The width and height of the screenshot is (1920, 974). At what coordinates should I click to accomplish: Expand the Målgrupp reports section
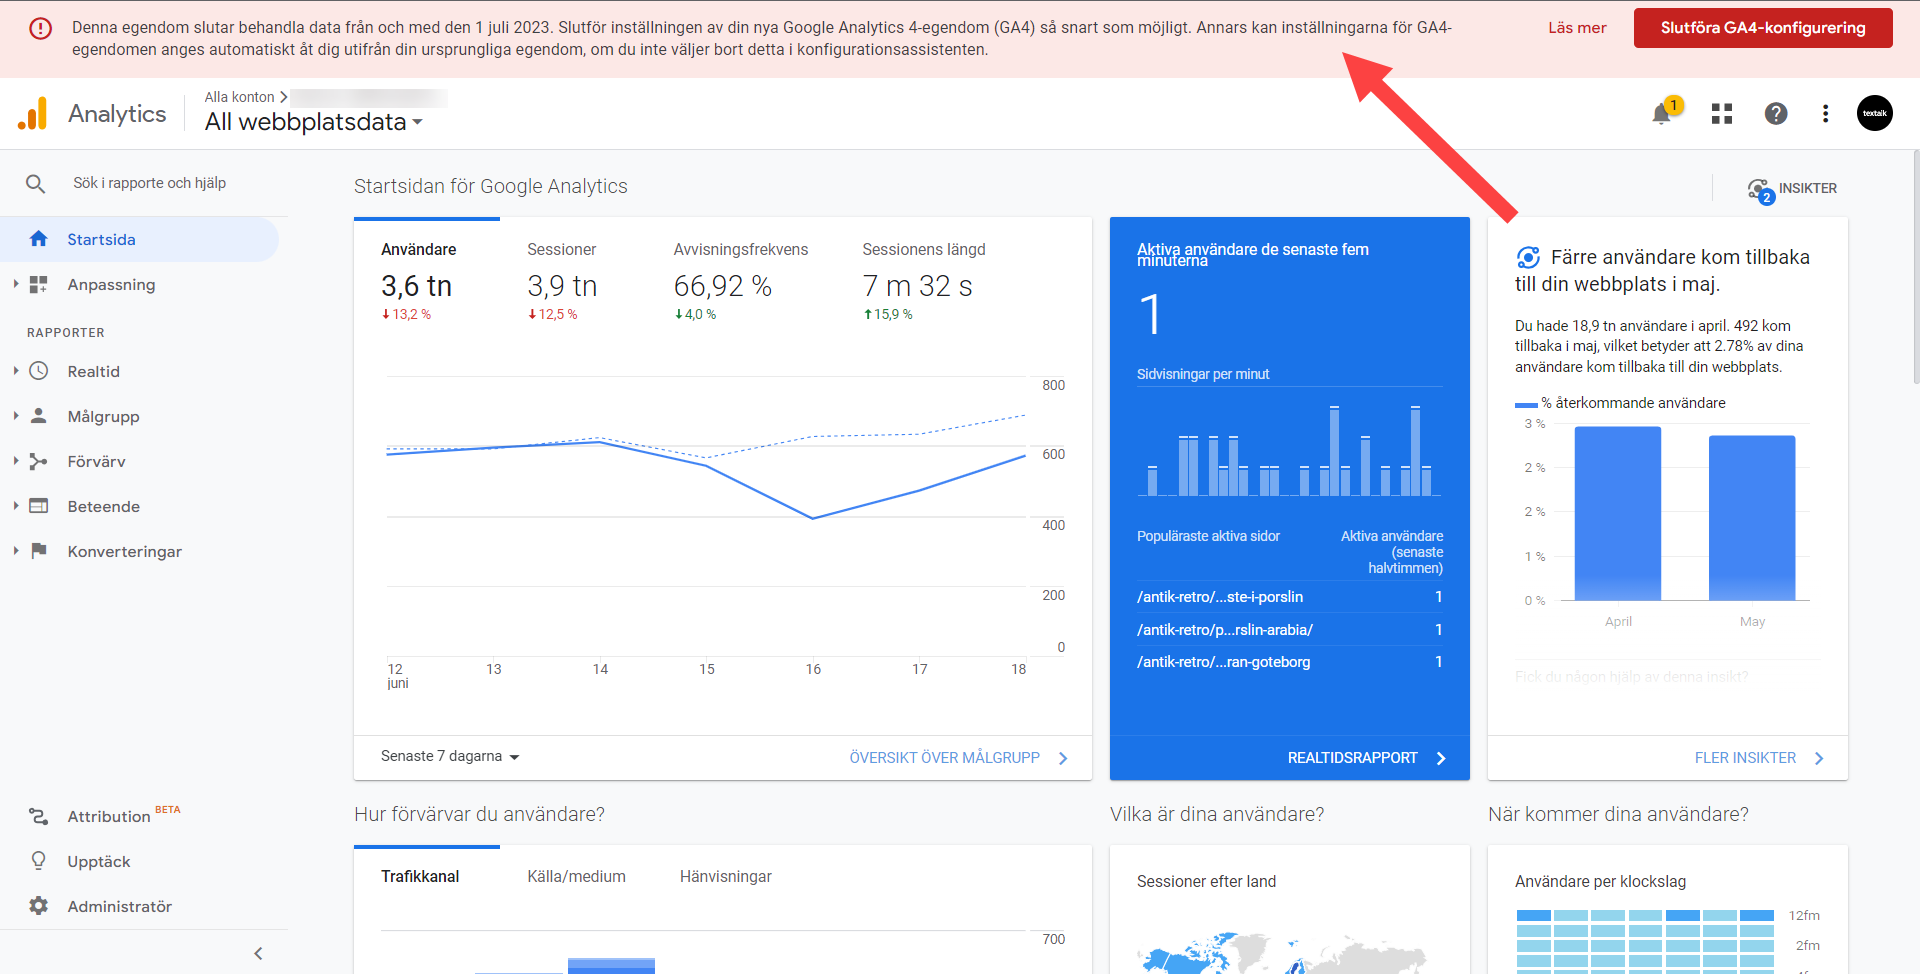click(x=16, y=416)
